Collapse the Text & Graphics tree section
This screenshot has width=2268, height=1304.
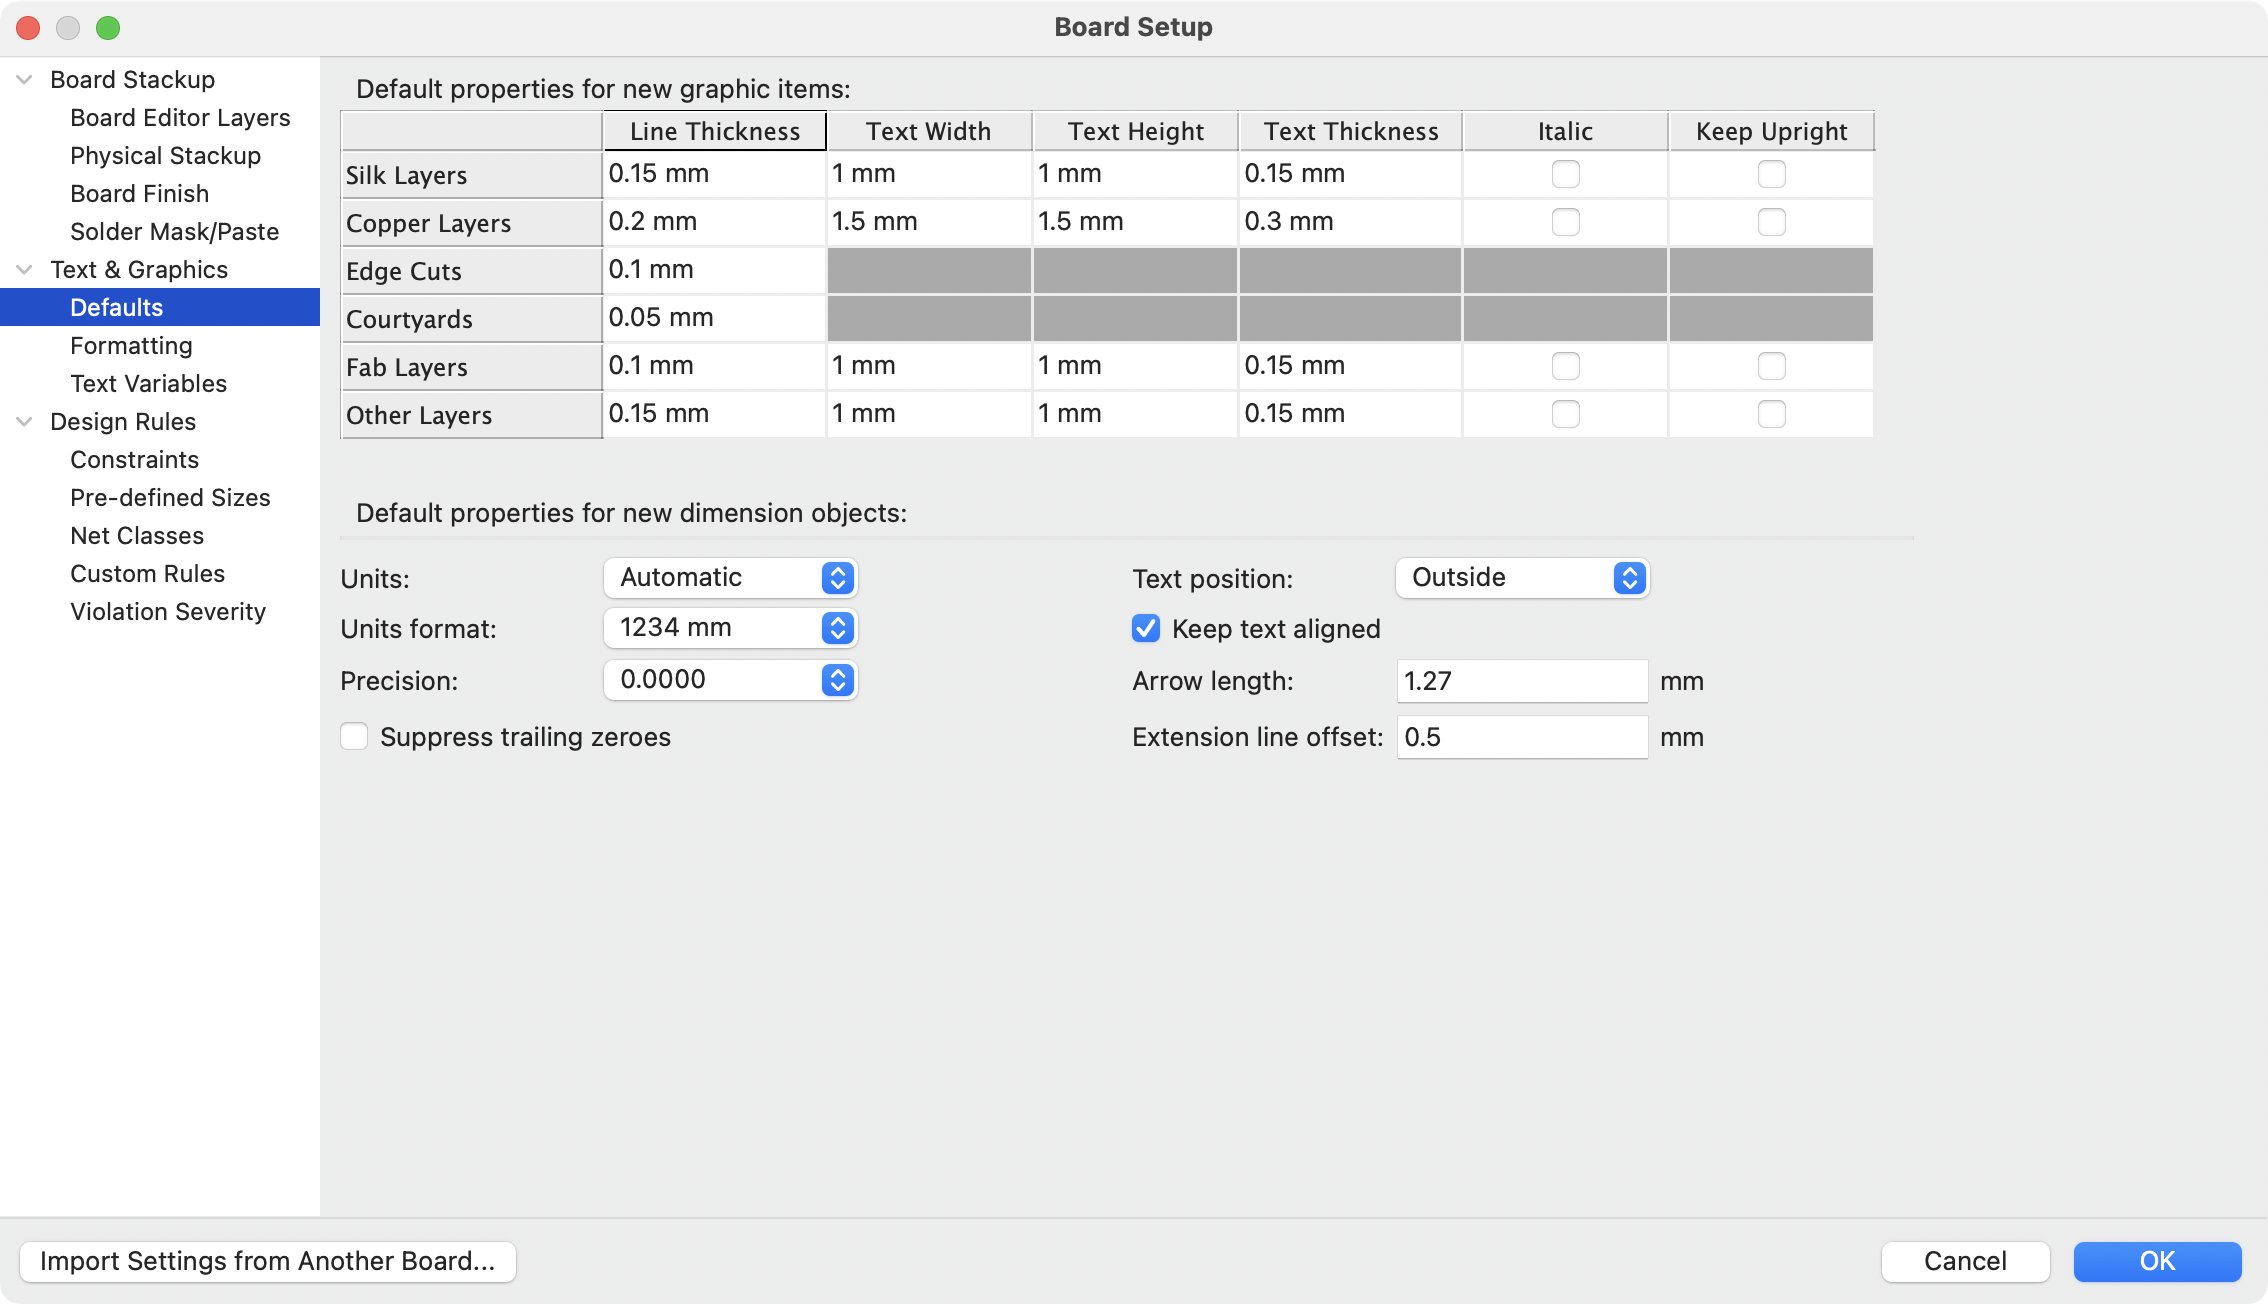[25, 270]
